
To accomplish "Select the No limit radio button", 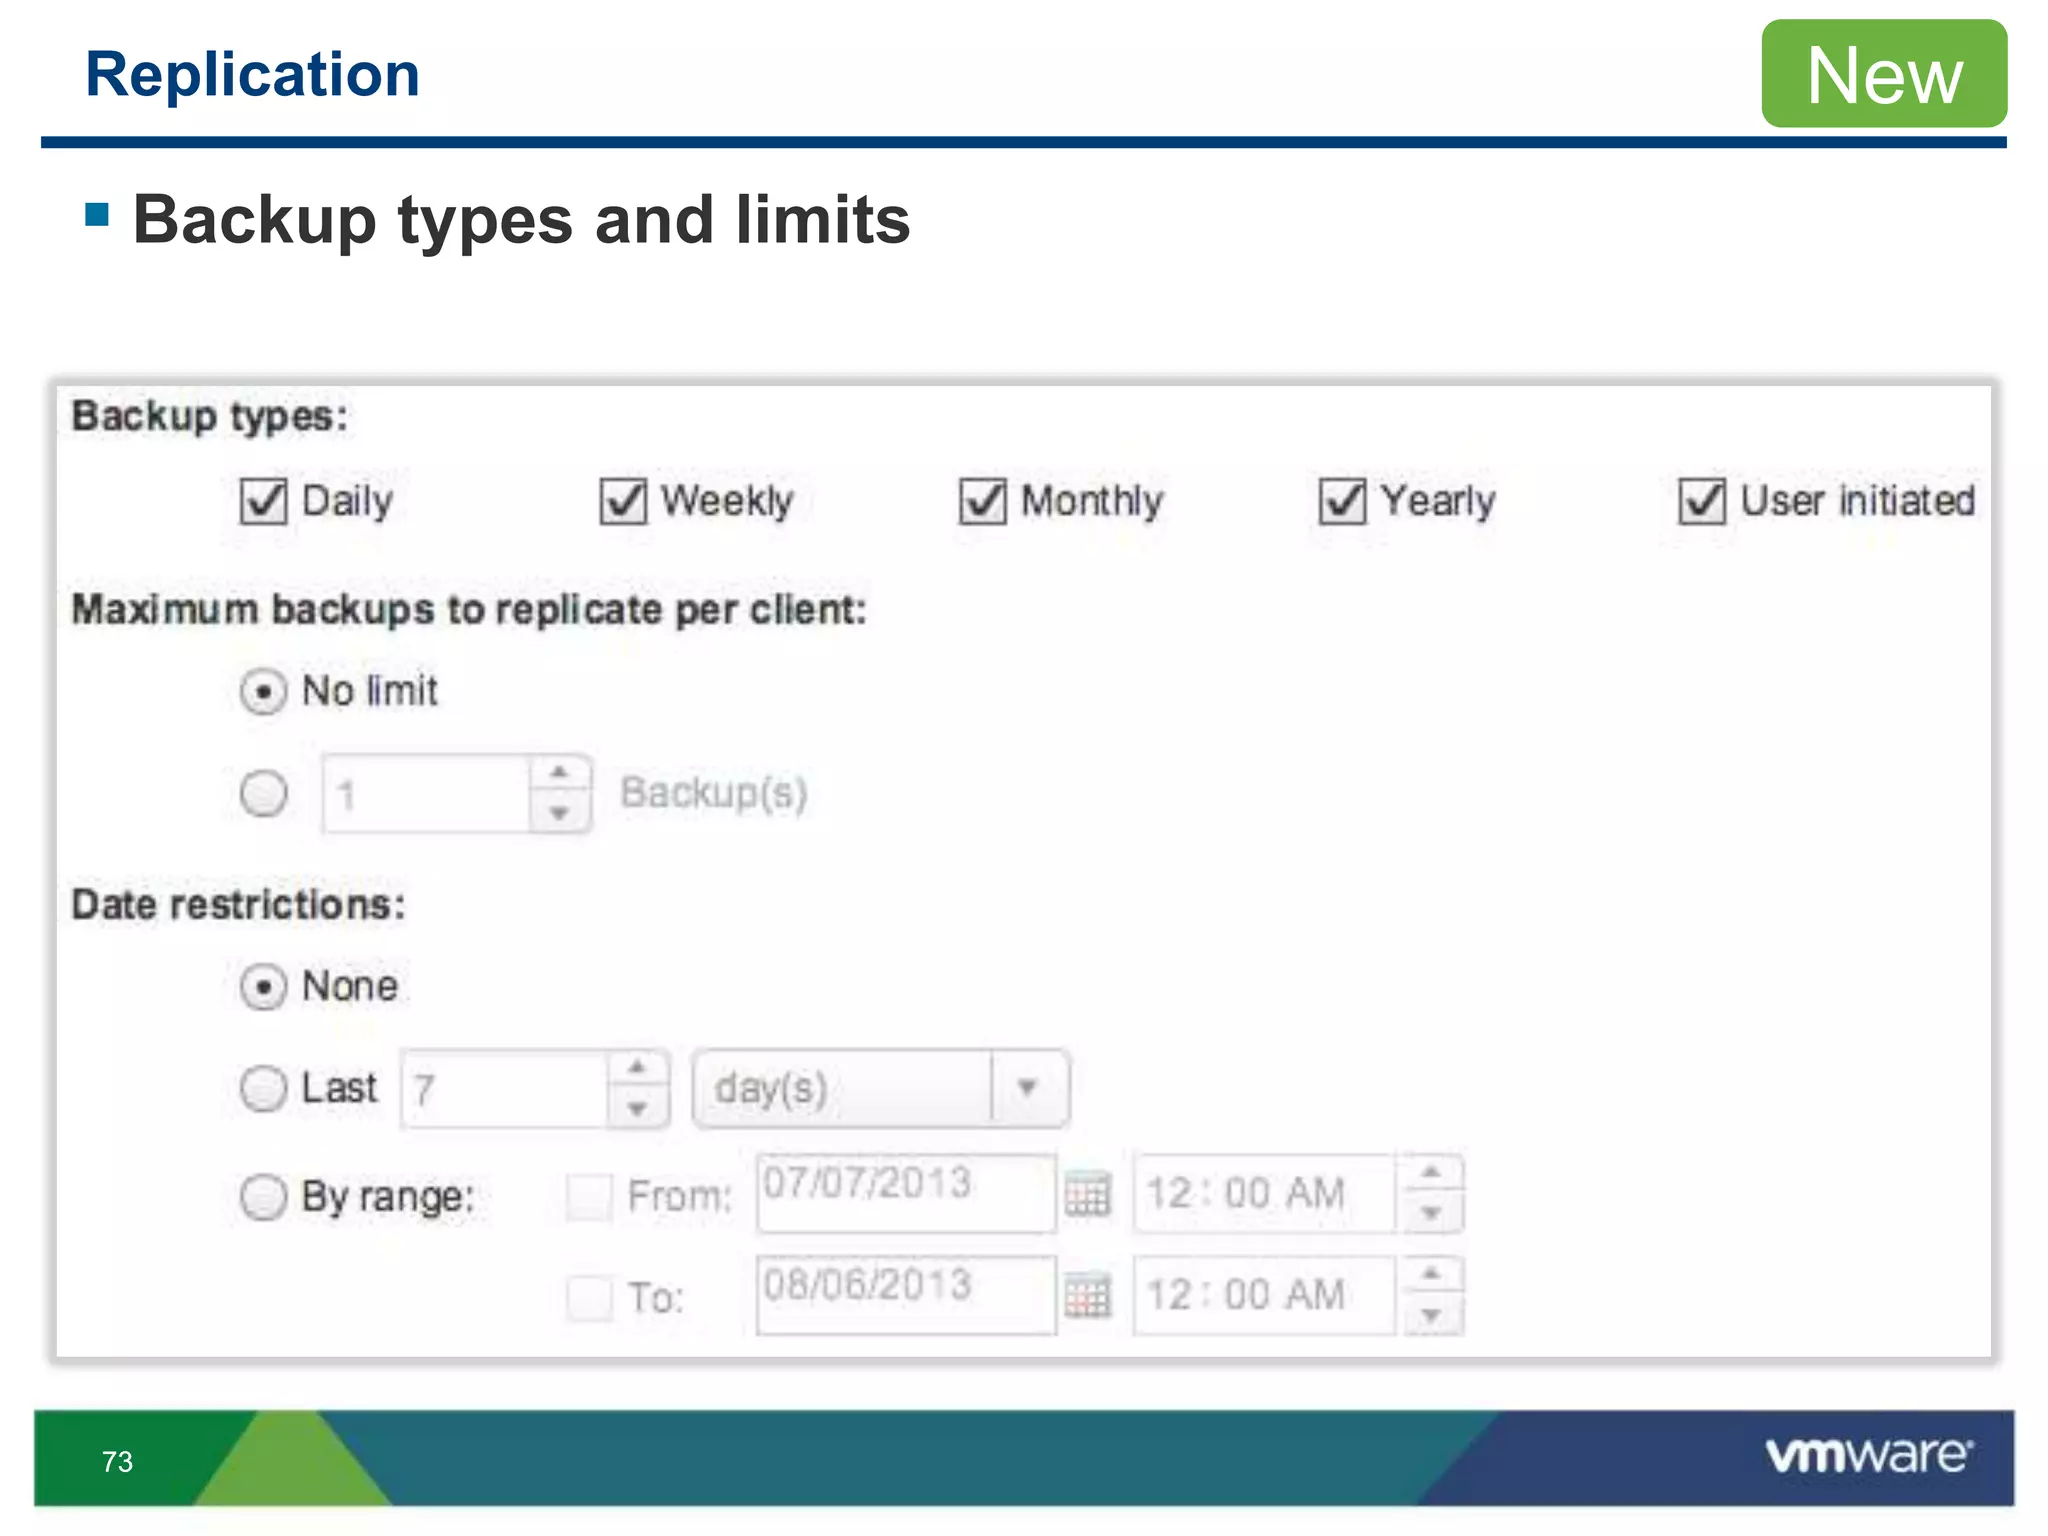I will coord(264,691).
